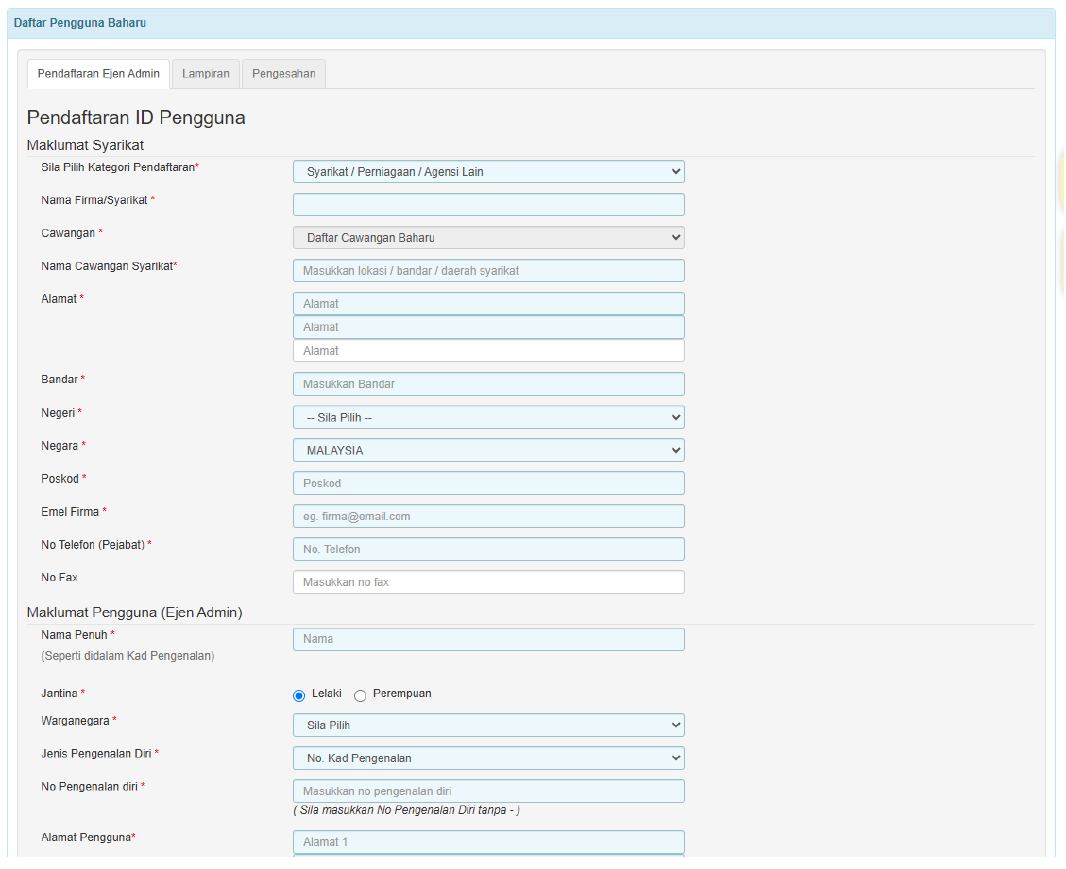The height and width of the screenshot is (869, 1066).
Task: Focus the No Pengenalan diri field
Action: (x=488, y=791)
